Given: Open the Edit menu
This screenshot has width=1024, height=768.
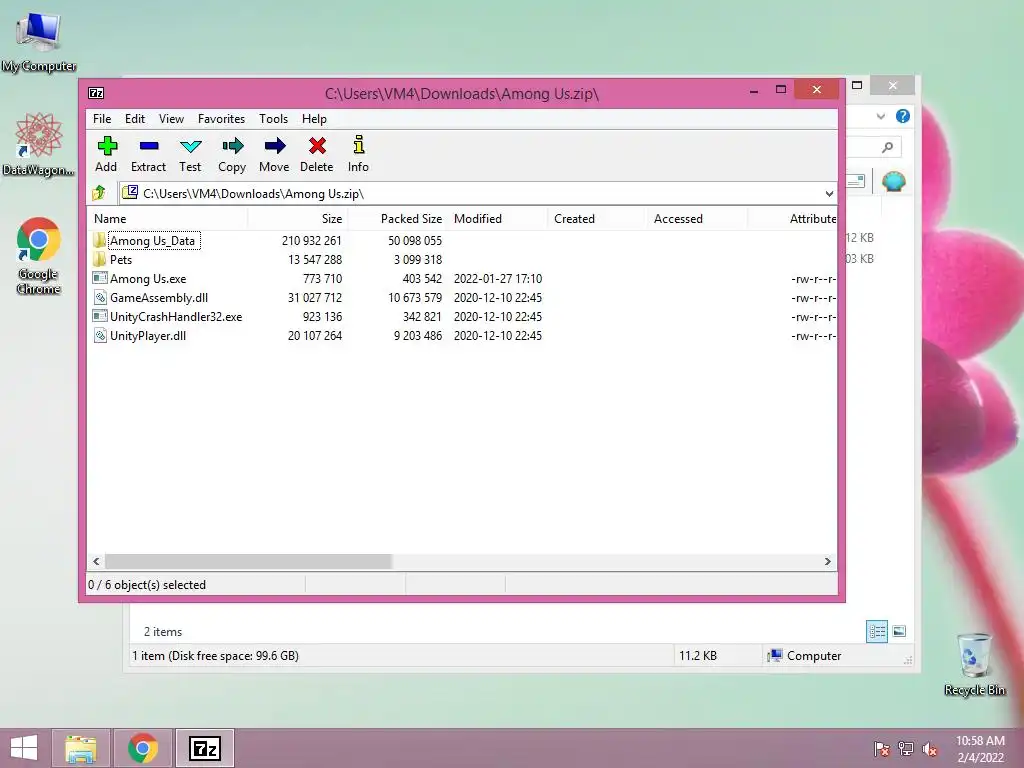Looking at the screenshot, I should point(135,119).
